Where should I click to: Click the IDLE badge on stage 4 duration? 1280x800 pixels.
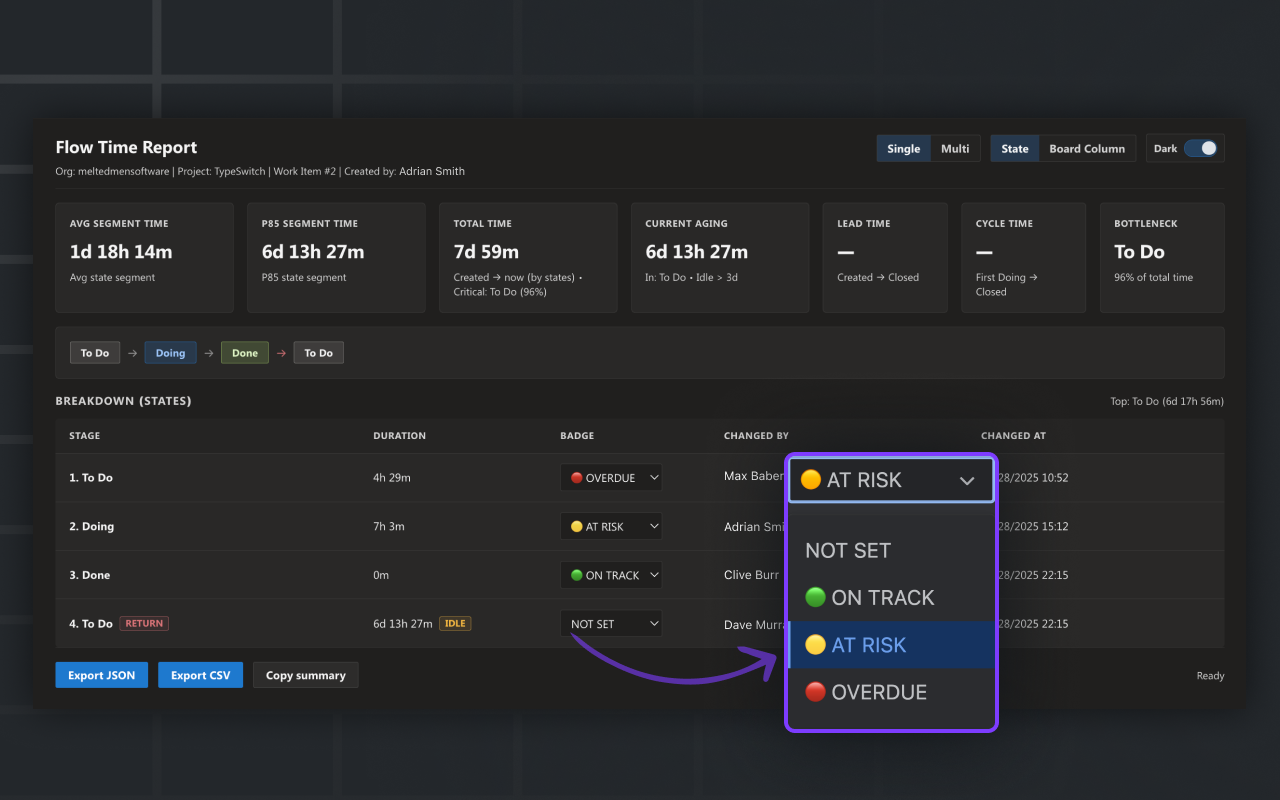tap(455, 623)
